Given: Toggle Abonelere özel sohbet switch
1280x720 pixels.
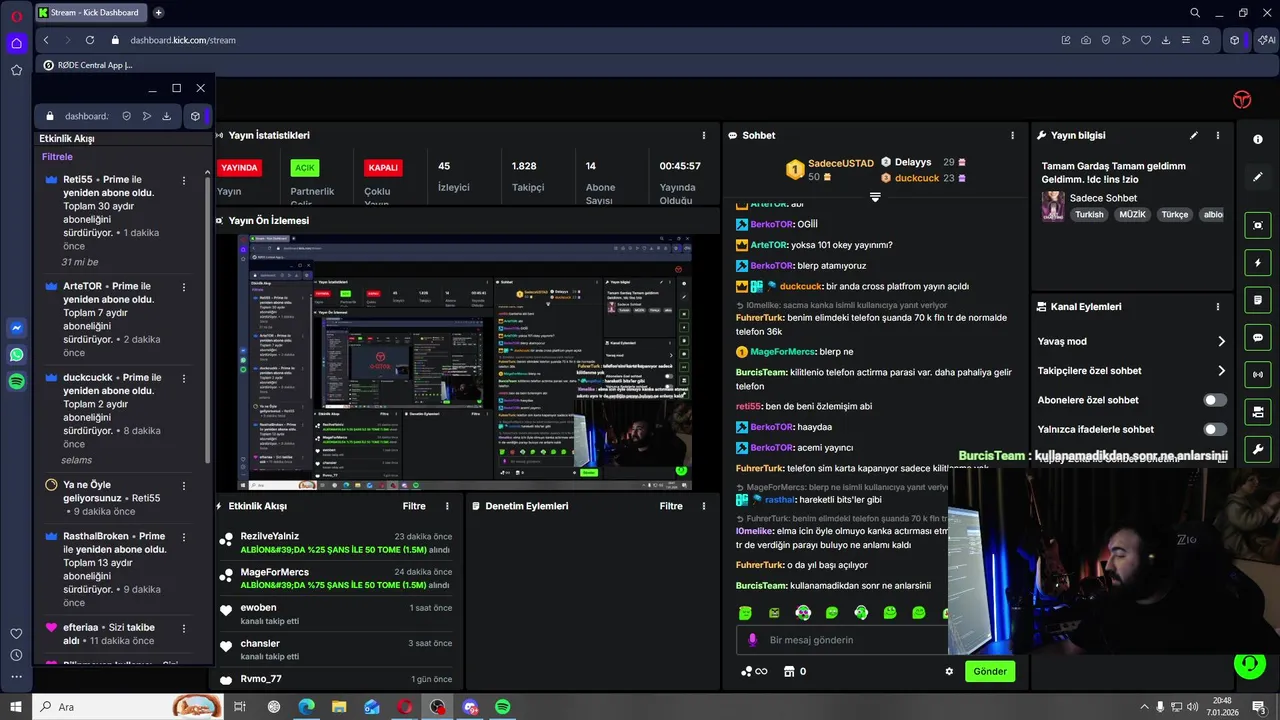Looking at the screenshot, I should point(1215,400).
